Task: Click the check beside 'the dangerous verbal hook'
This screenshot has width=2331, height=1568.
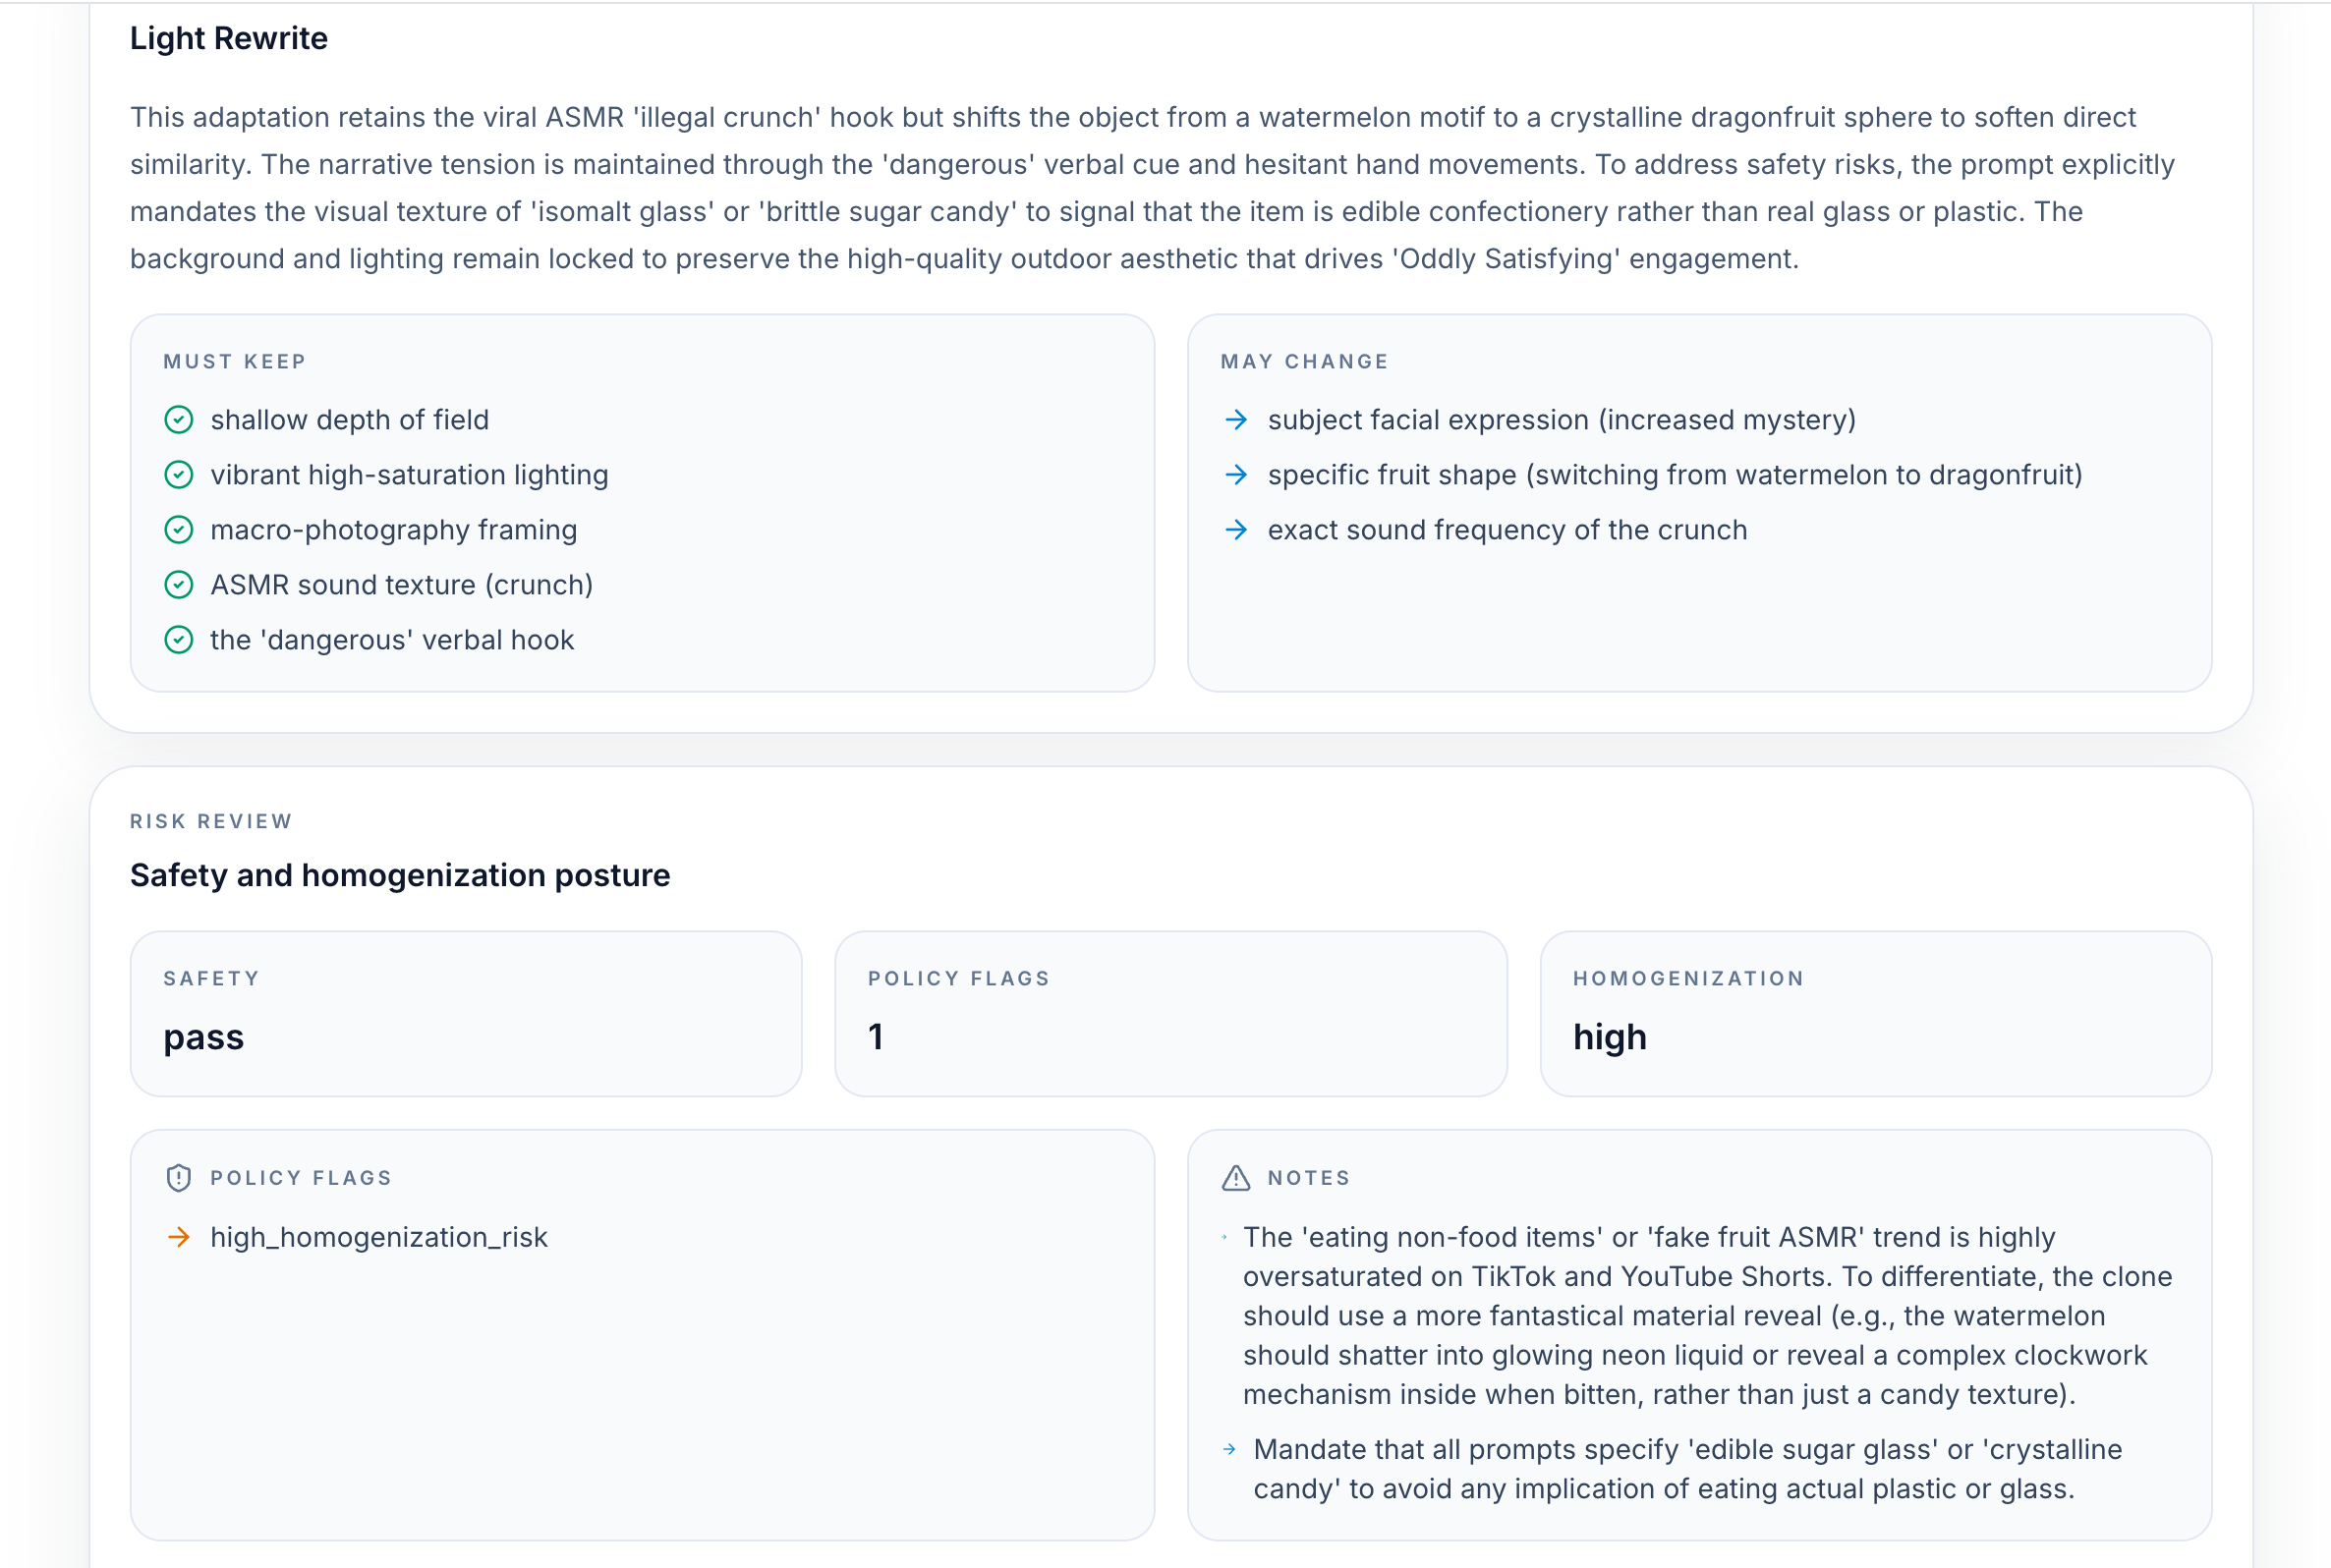Action: pyautogui.click(x=179, y=640)
